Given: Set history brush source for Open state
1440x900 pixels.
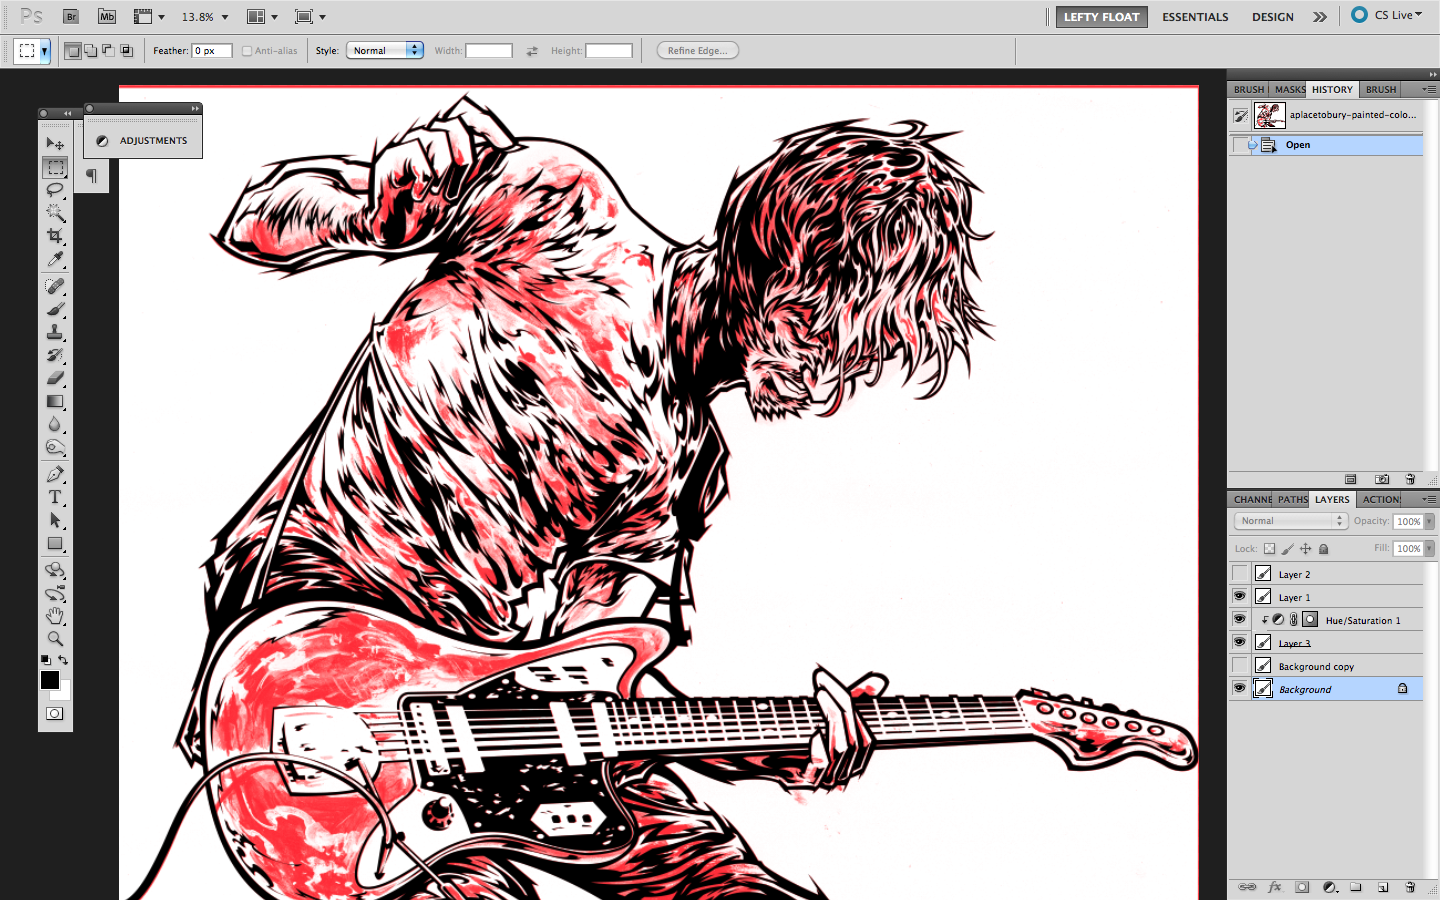Looking at the screenshot, I should [1241, 145].
